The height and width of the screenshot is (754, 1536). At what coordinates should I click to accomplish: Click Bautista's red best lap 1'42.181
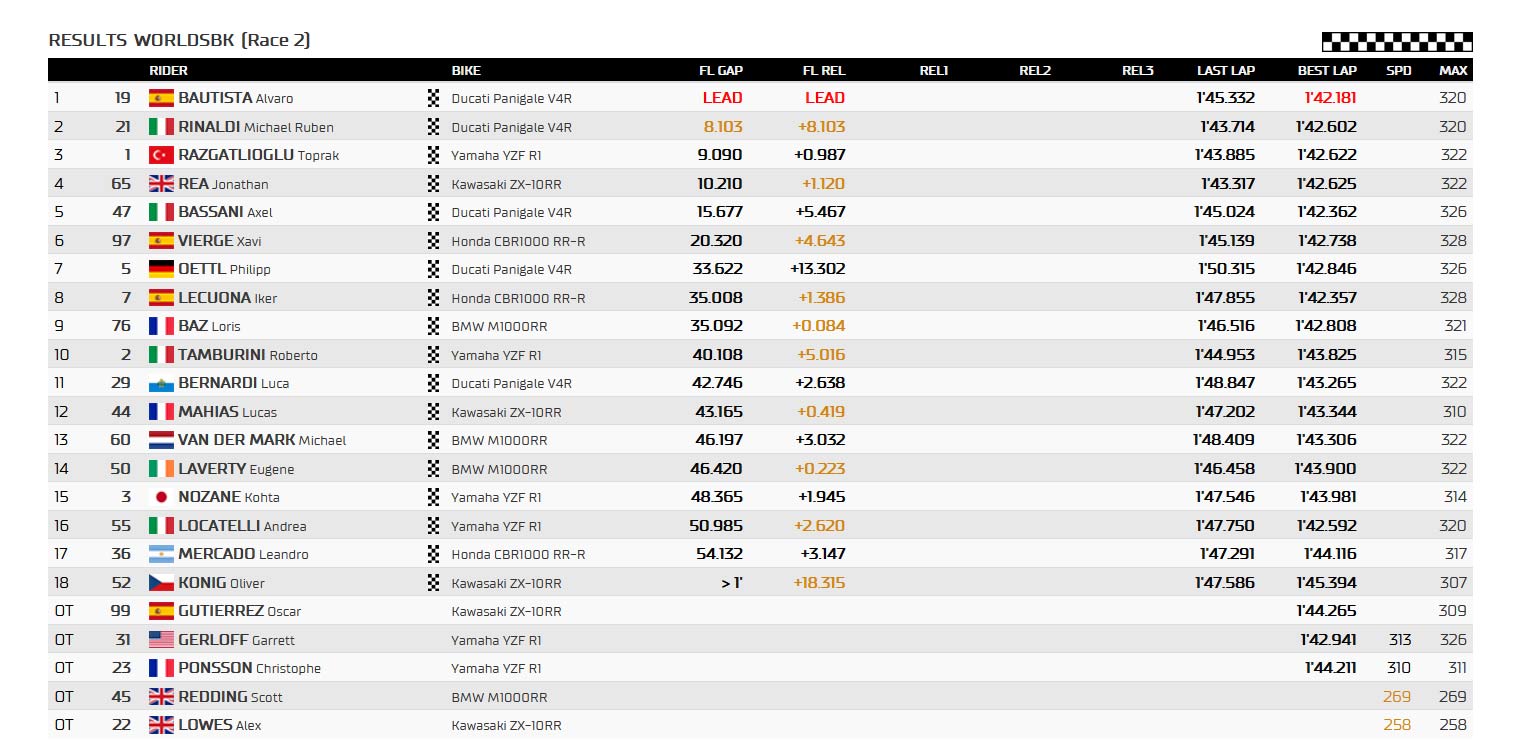(x=1331, y=98)
